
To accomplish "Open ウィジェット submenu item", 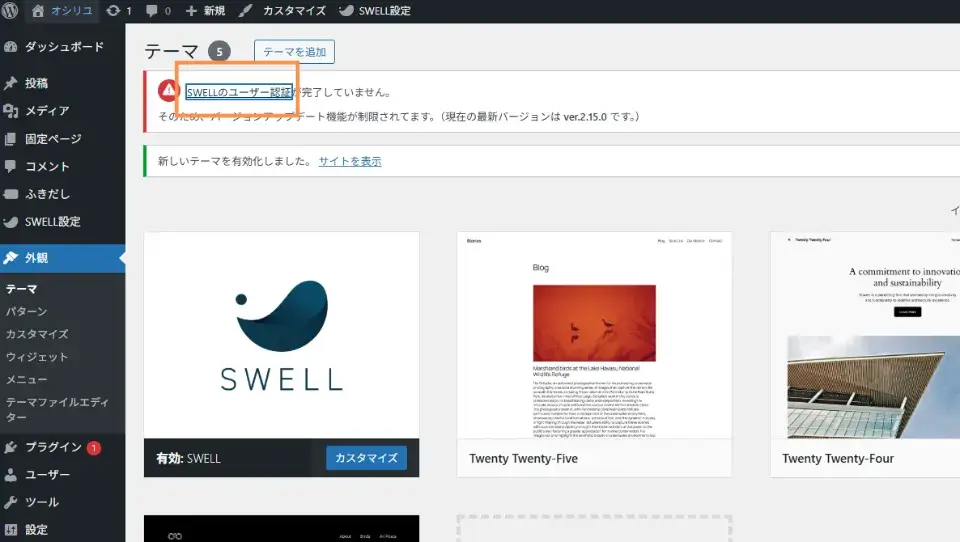I will pyautogui.click(x=37, y=356).
